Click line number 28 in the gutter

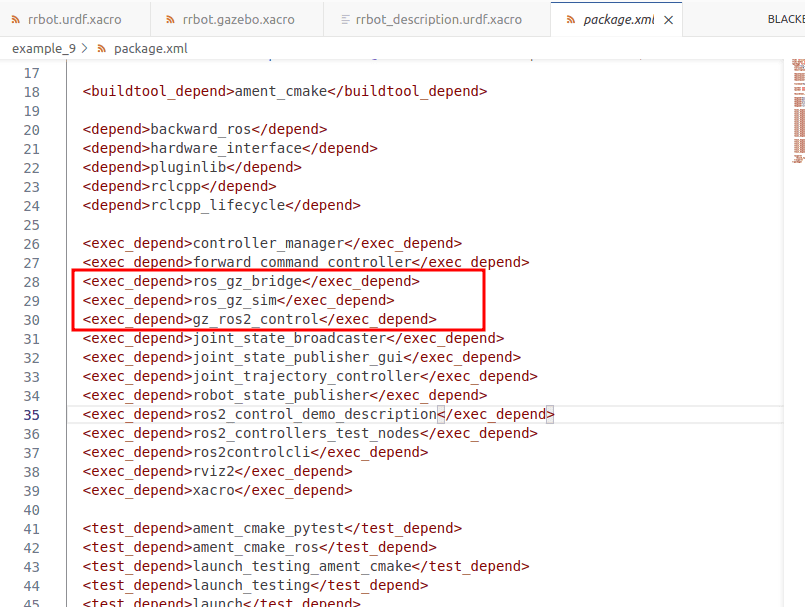pyautogui.click(x=31, y=281)
